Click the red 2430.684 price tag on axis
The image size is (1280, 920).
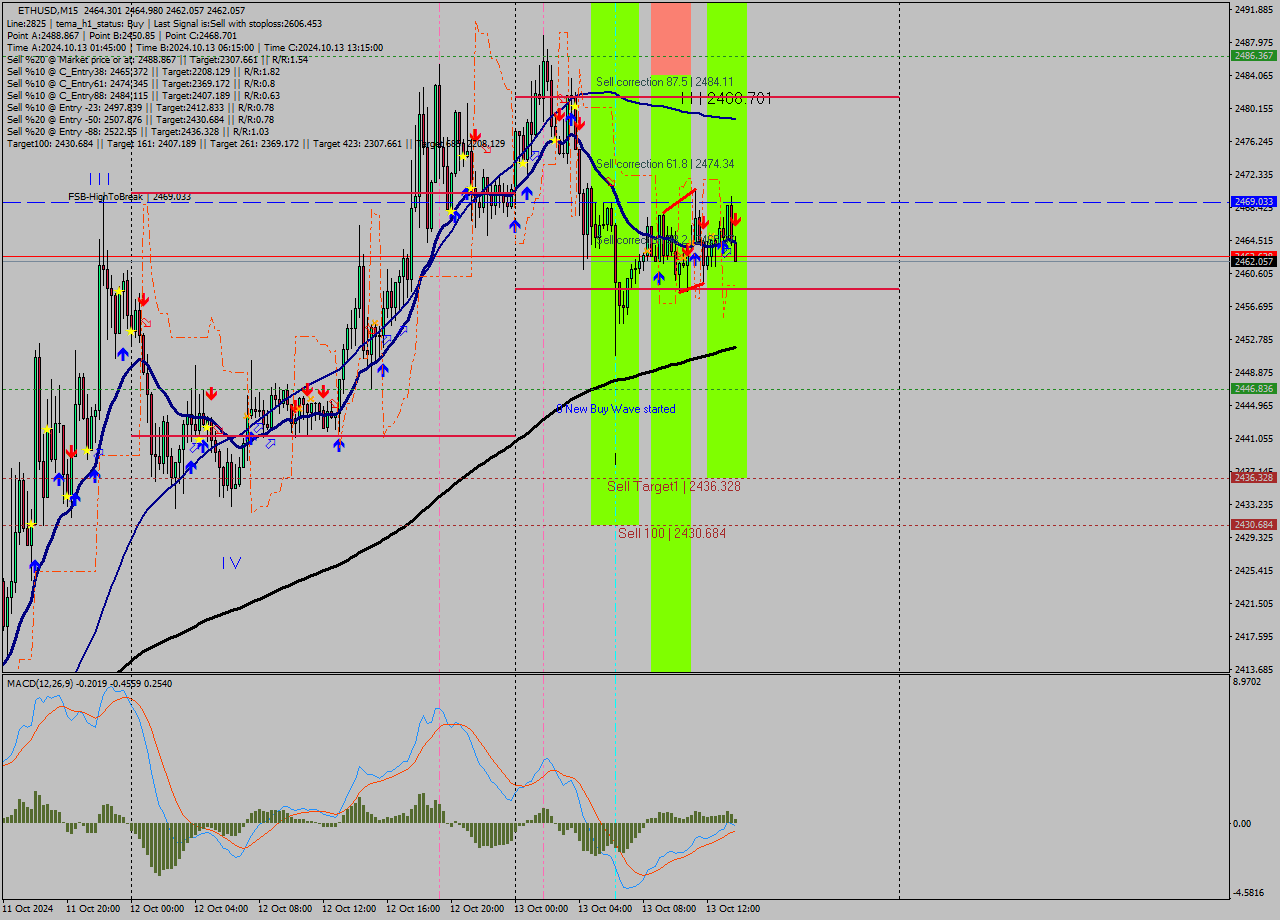click(1254, 525)
